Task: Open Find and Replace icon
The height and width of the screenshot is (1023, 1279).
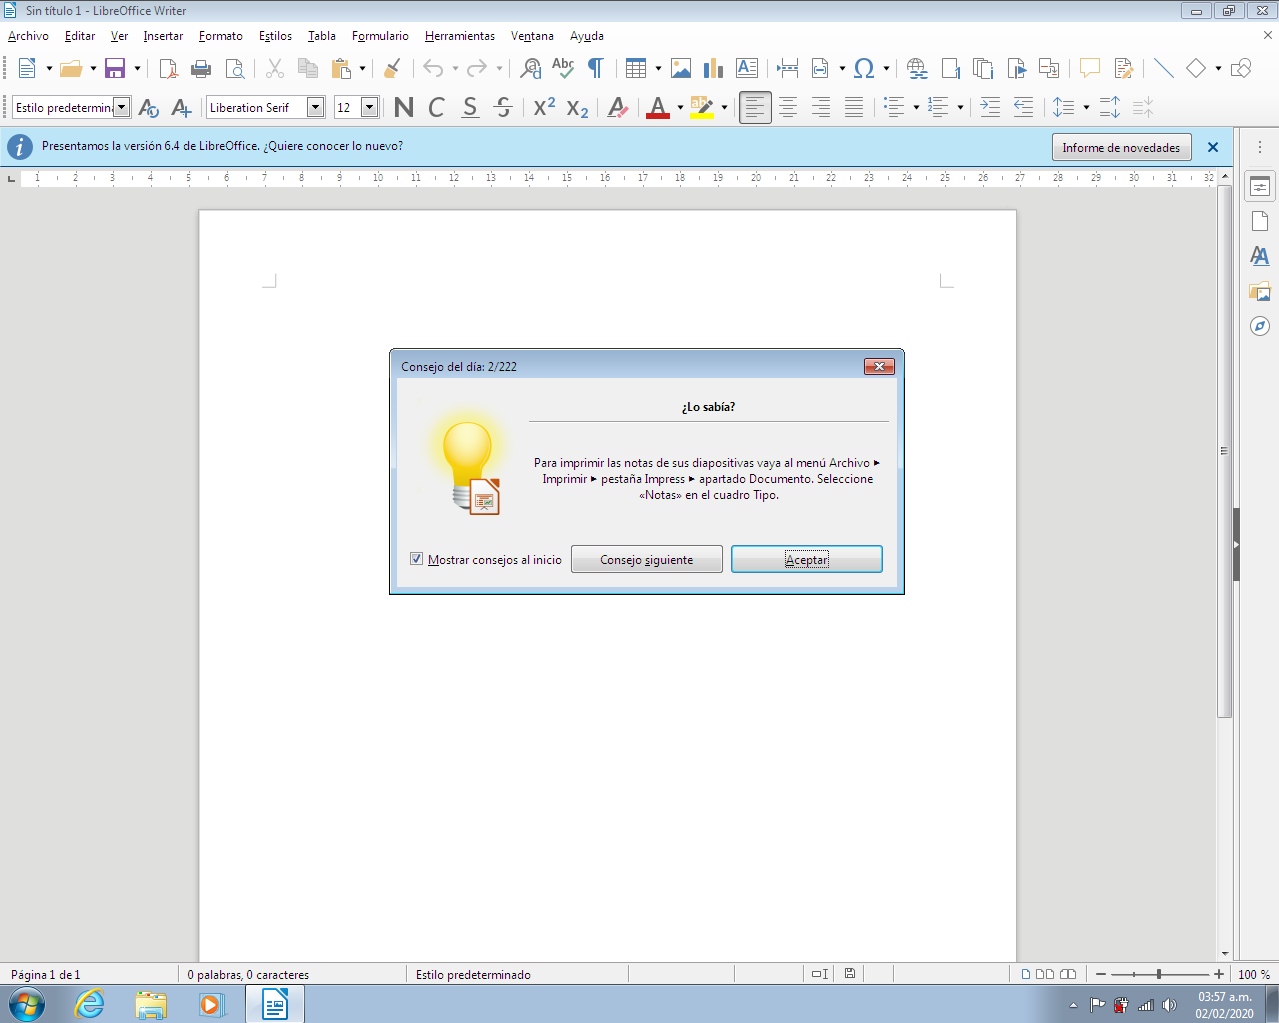Action: pos(531,68)
